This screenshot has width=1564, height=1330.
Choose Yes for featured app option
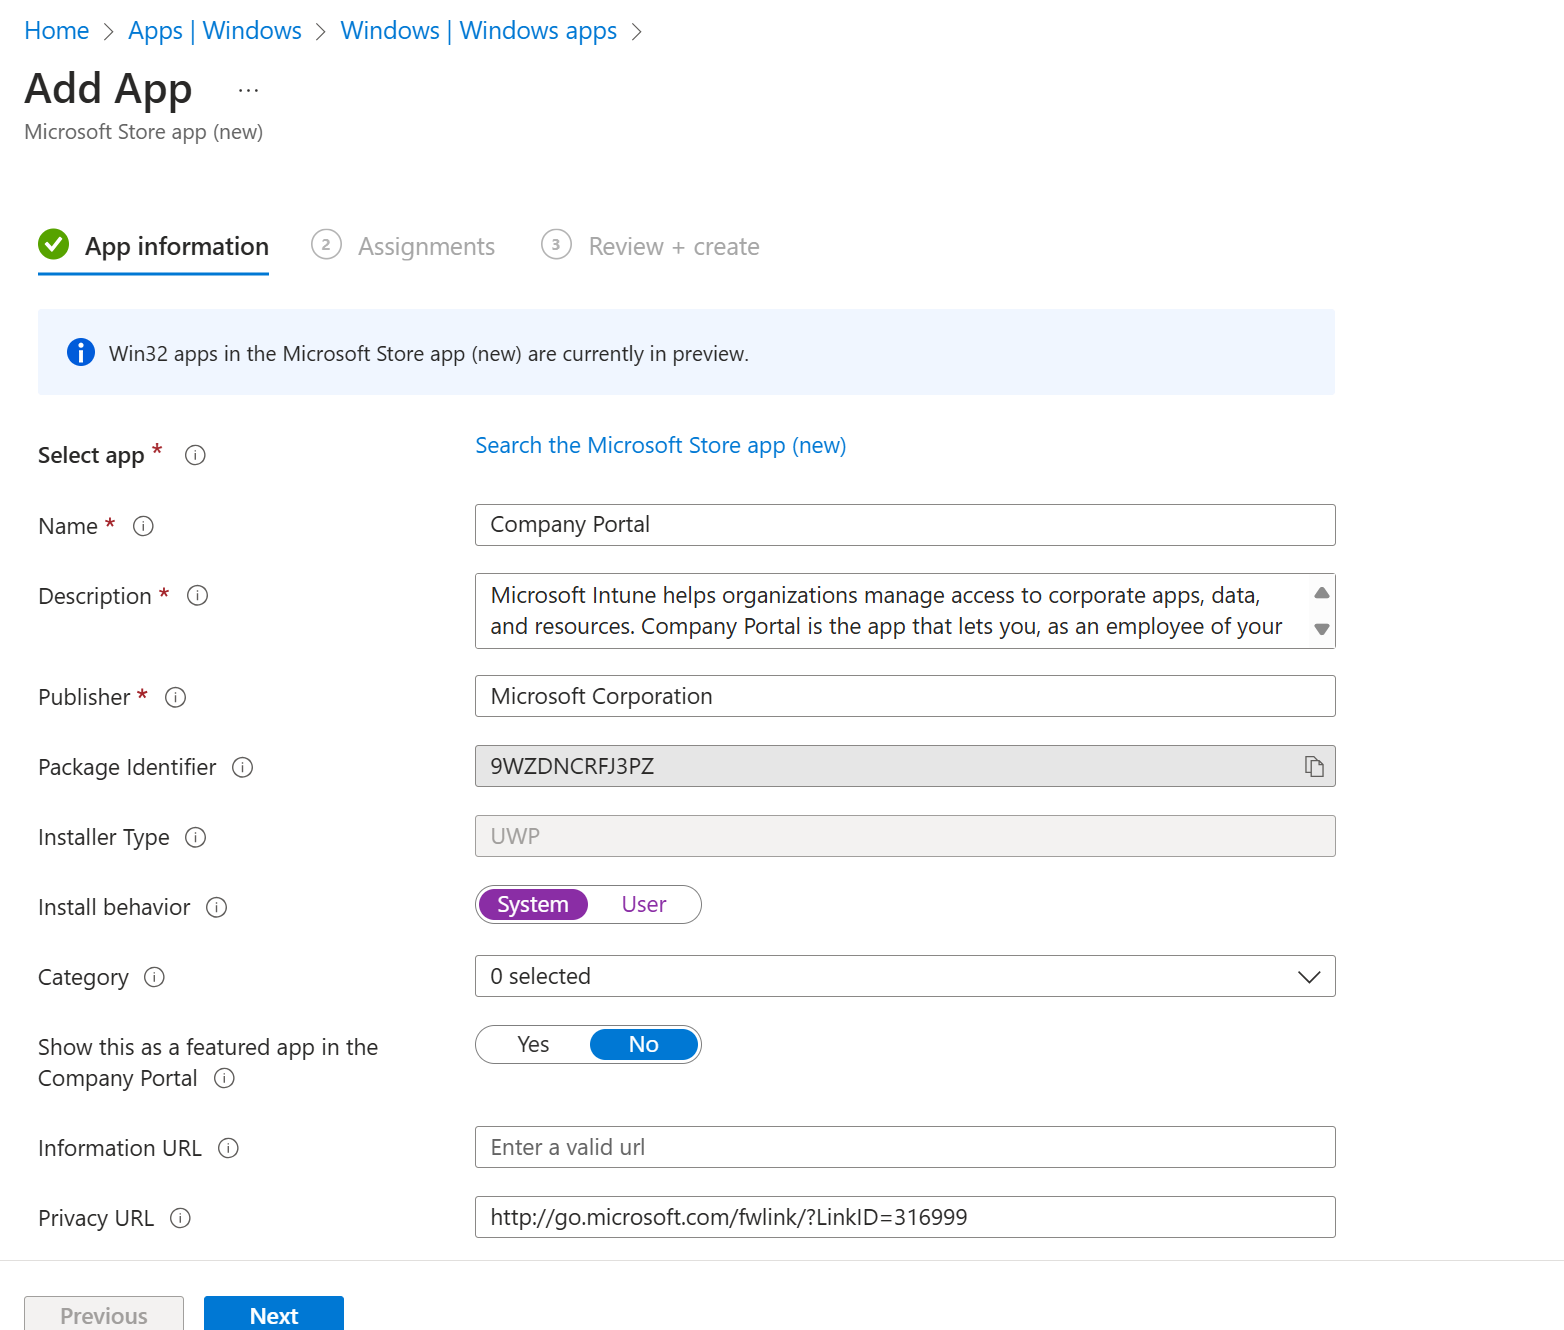point(533,1045)
